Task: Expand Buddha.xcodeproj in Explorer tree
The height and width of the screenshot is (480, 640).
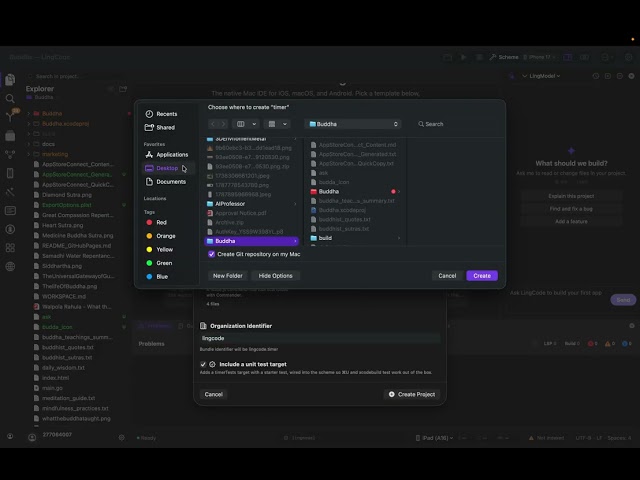Action: click(29, 124)
